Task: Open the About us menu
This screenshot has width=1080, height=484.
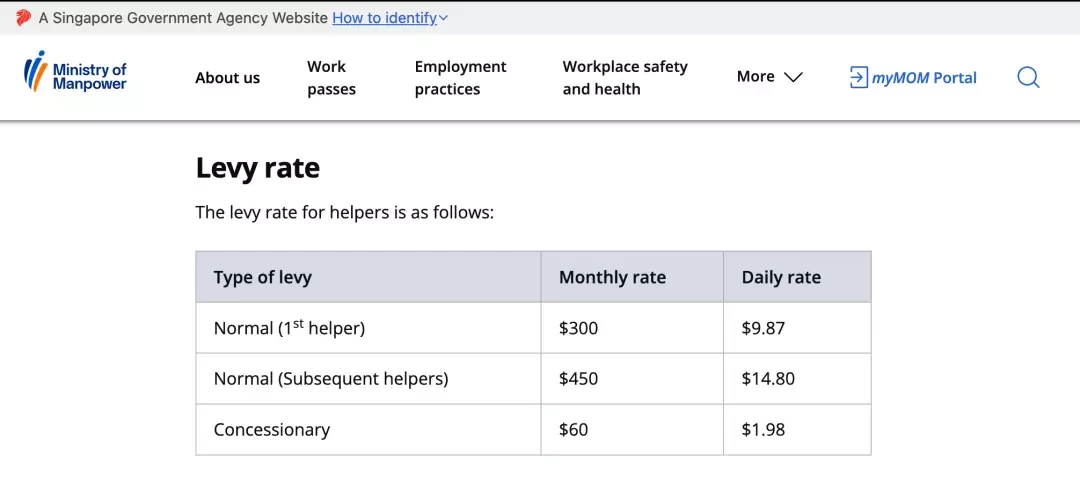Action: (x=227, y=78)
